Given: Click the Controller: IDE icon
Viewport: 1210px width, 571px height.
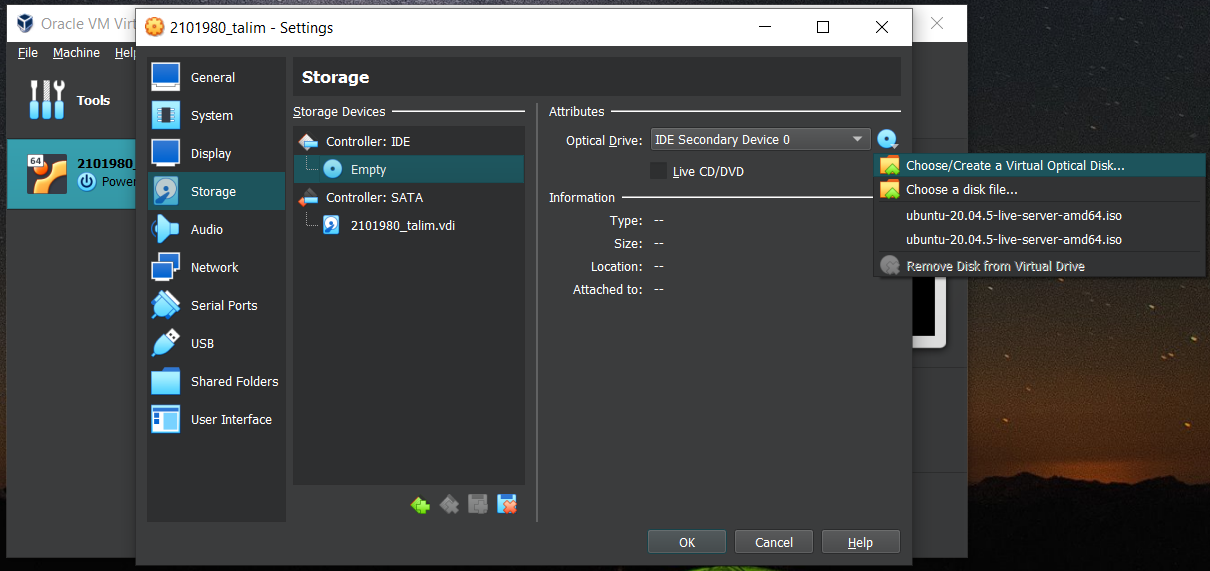Looking at the screenshot, I should (308, 142).
